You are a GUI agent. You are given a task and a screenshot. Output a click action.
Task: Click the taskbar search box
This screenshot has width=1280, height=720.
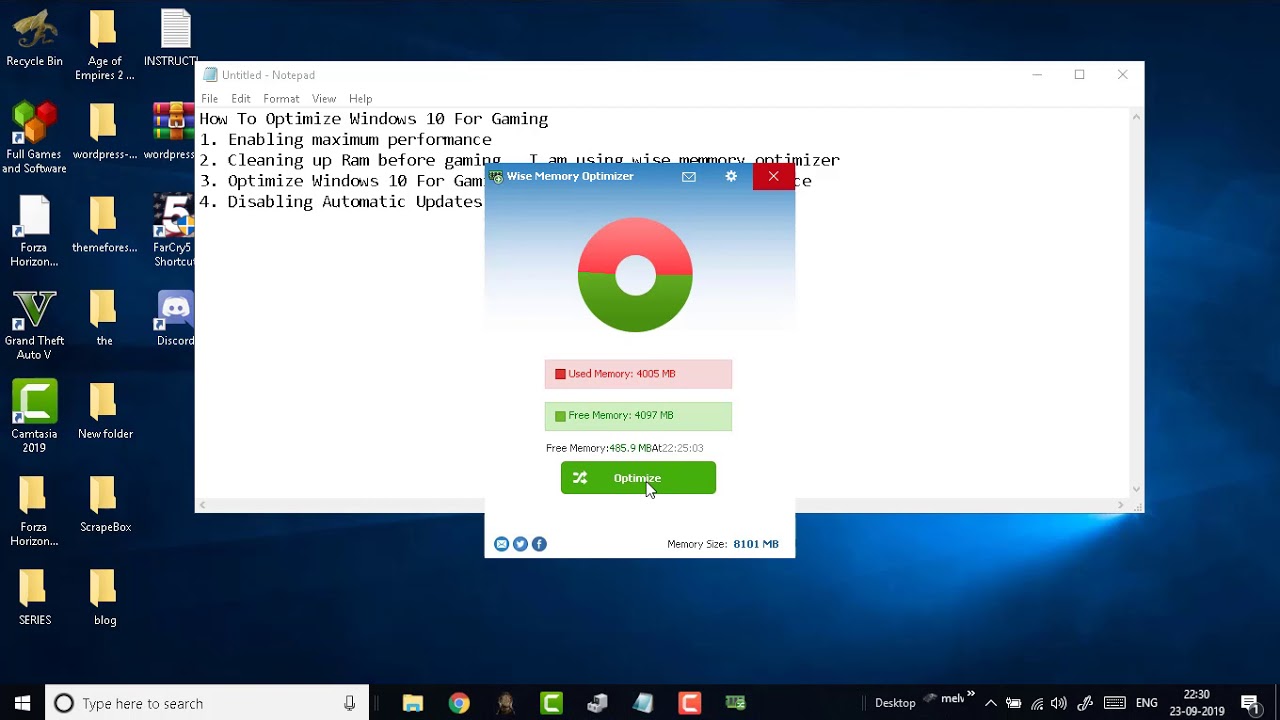point(208,703)
